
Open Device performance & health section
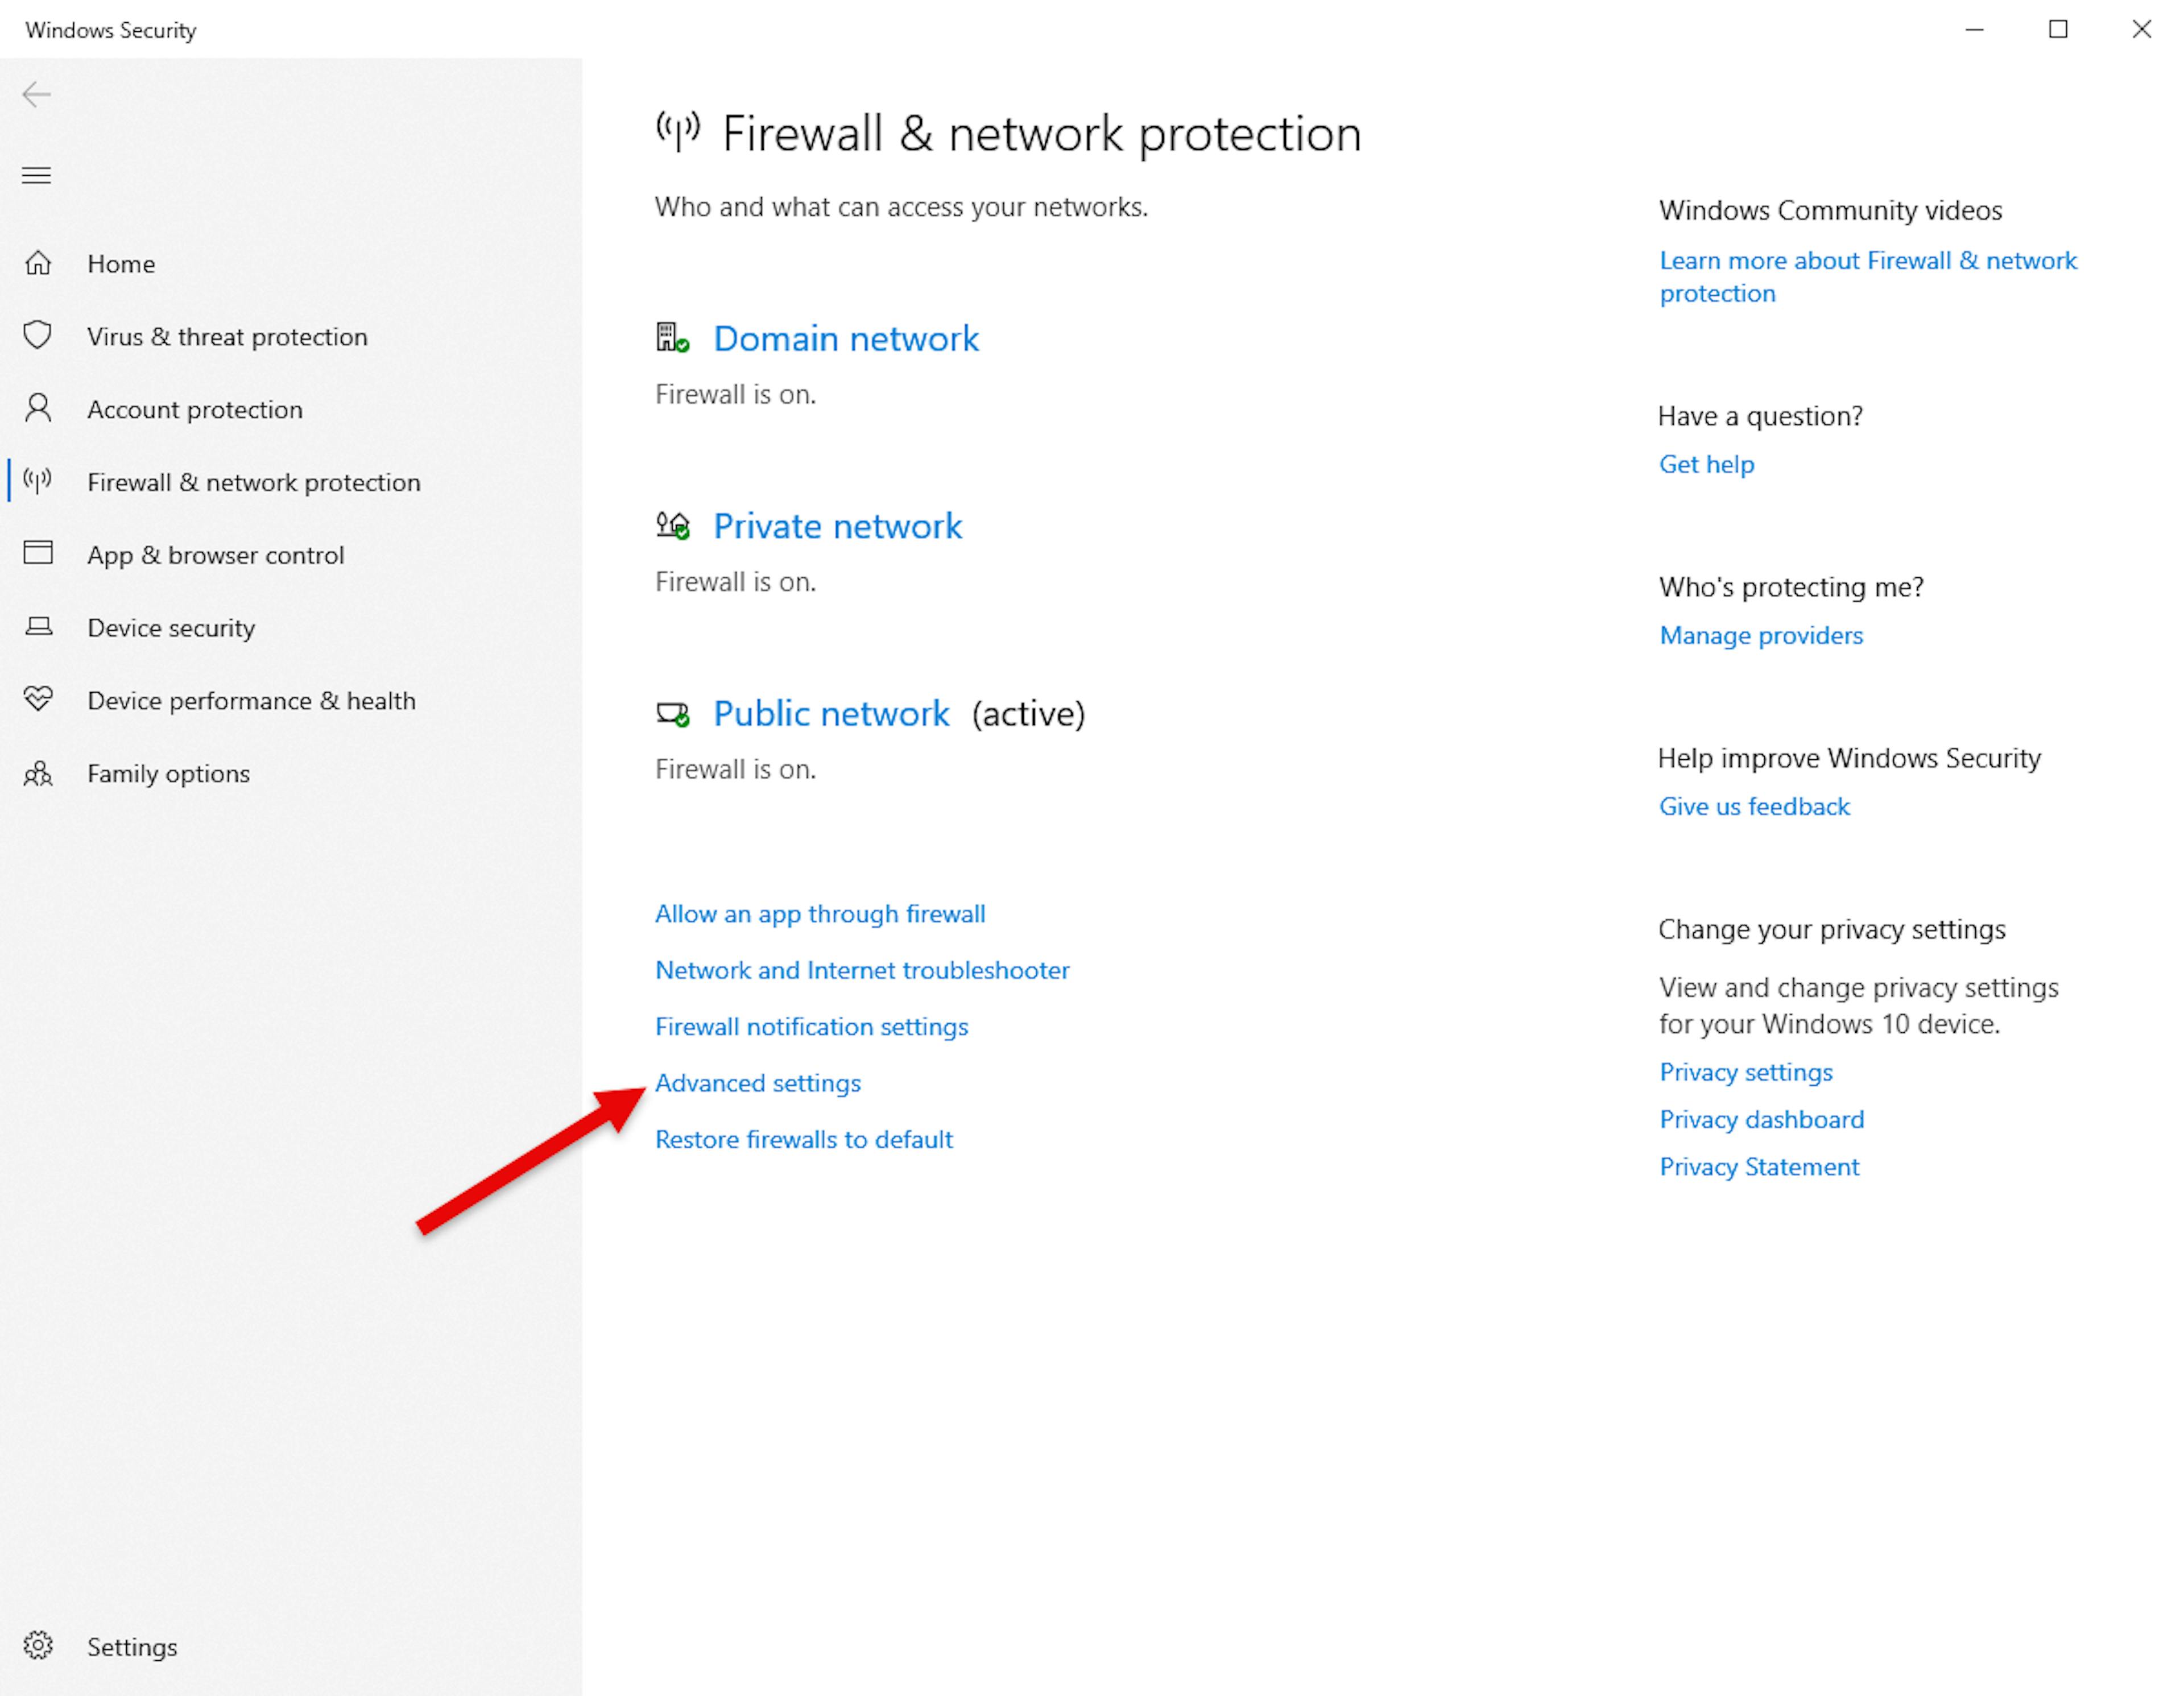click(251, 700)
